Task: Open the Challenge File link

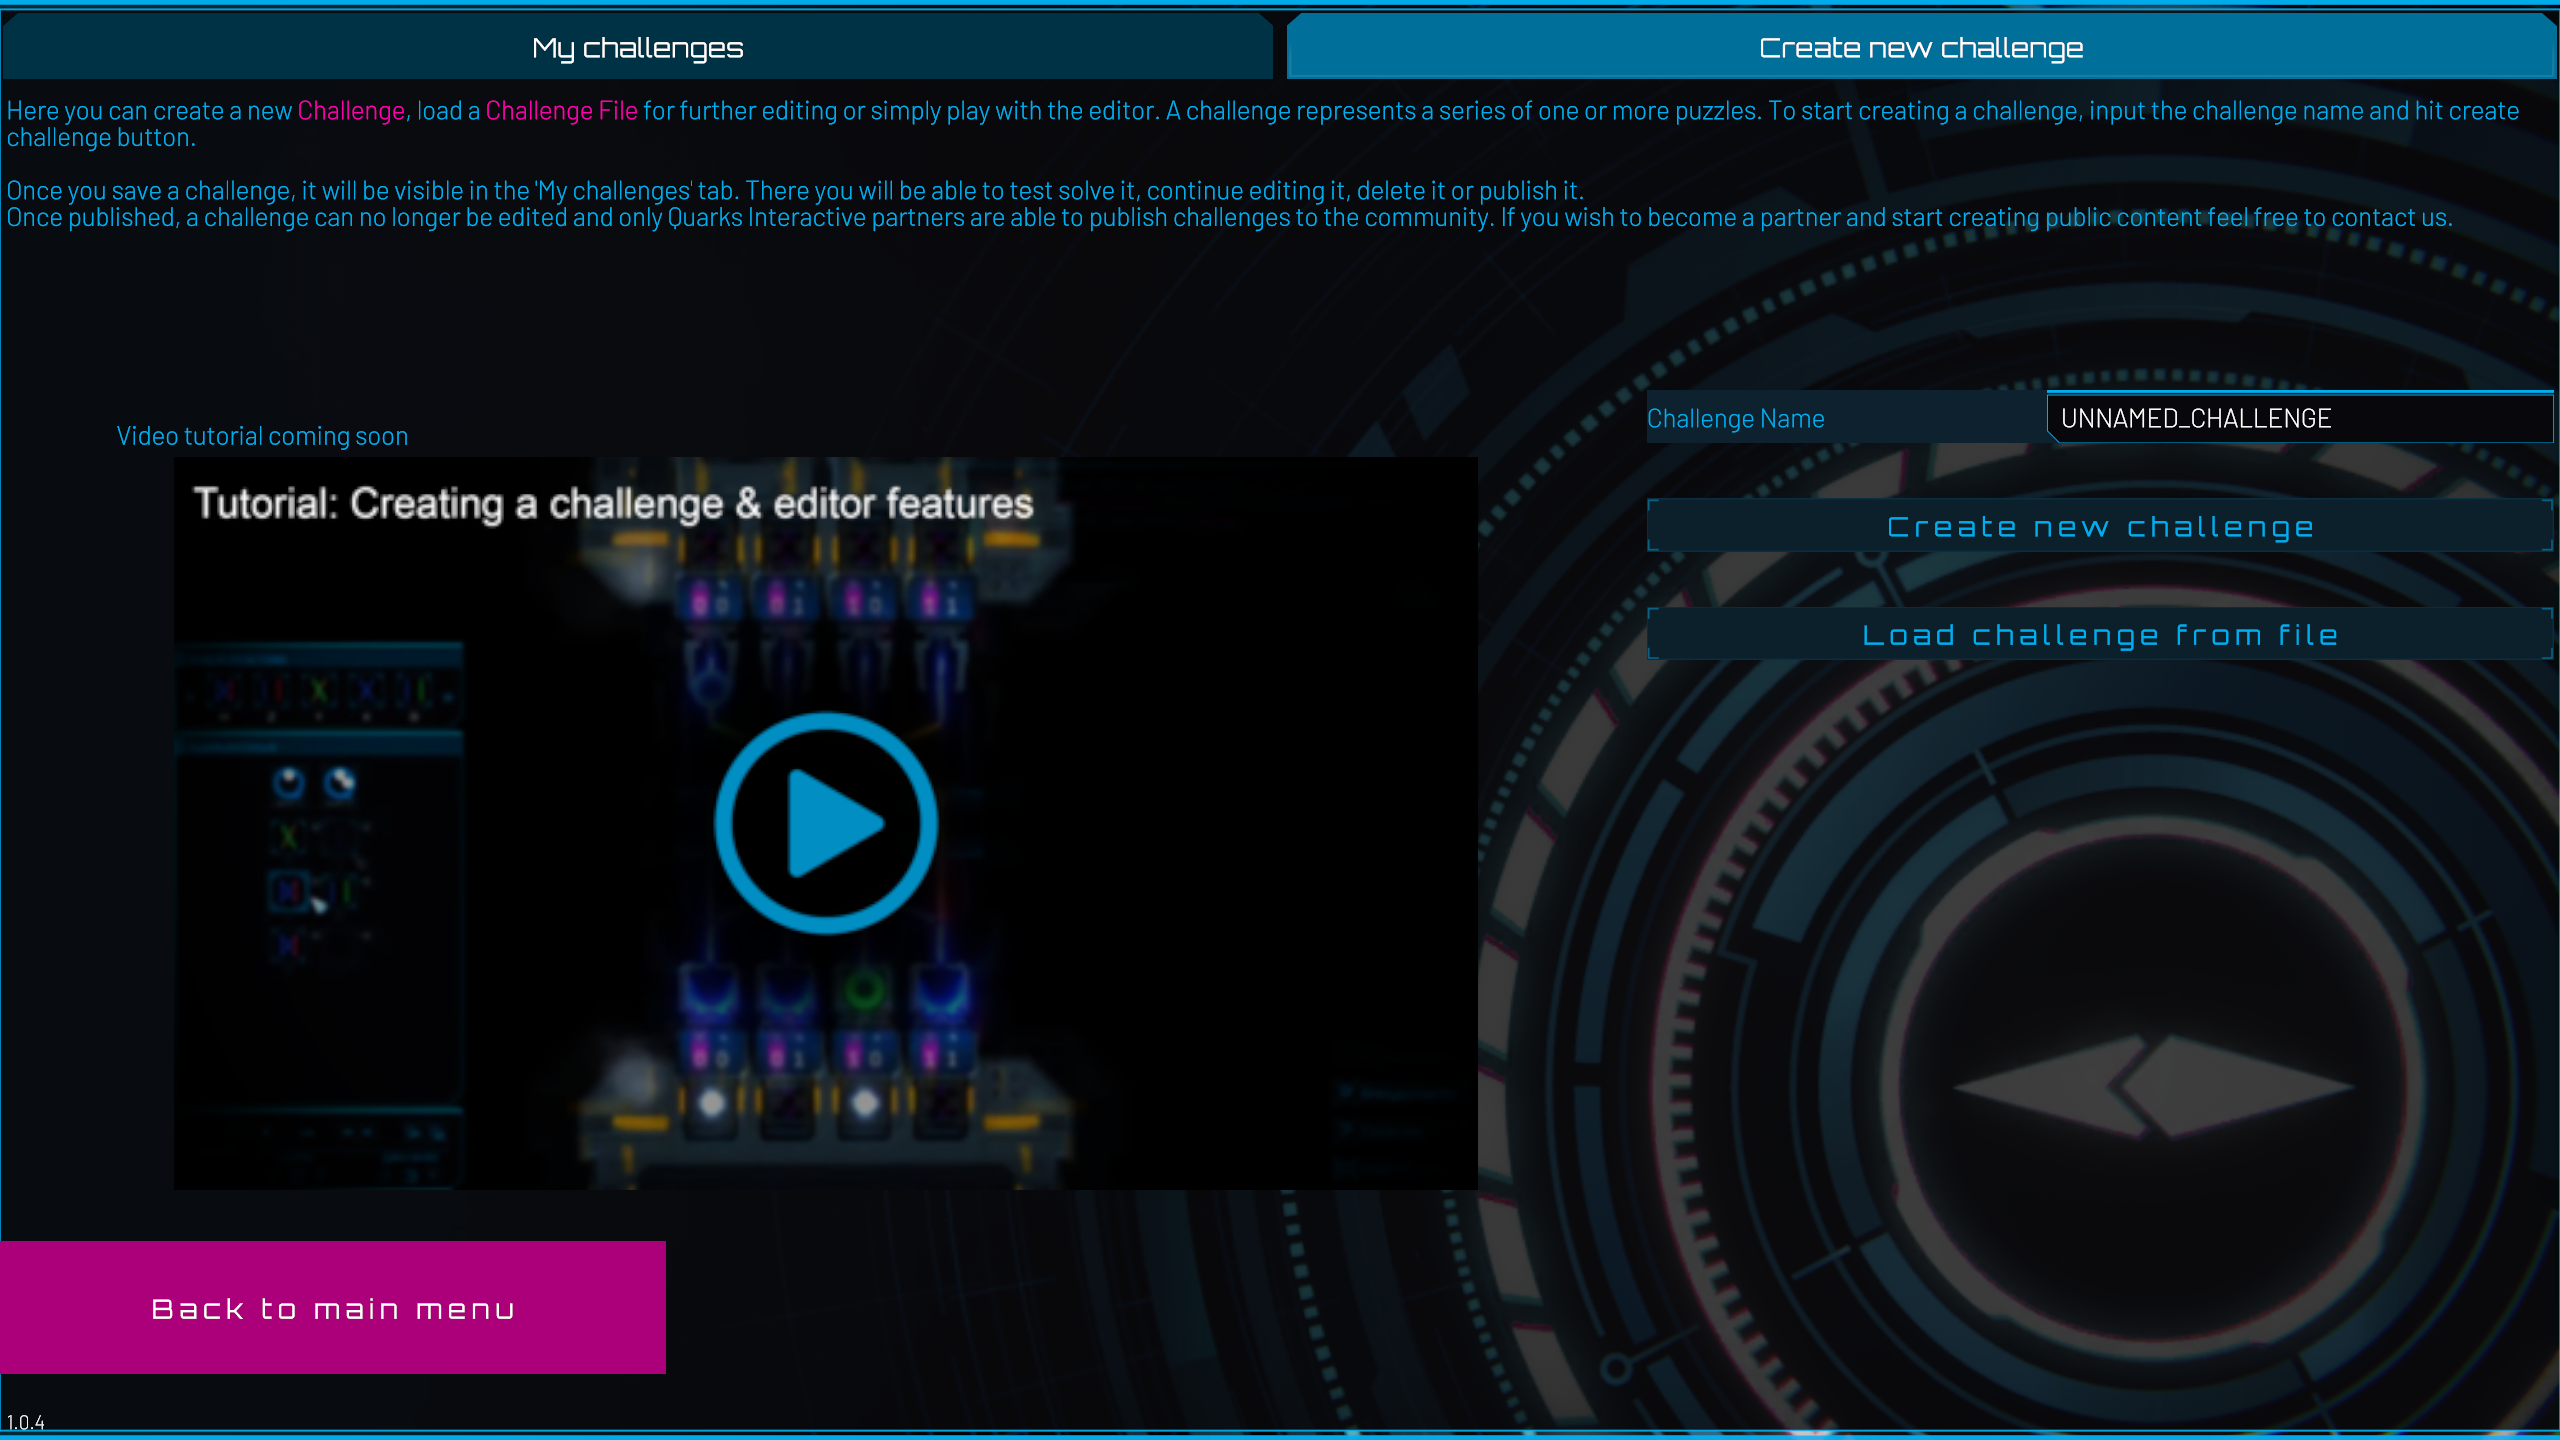Action: click(562, 110)
